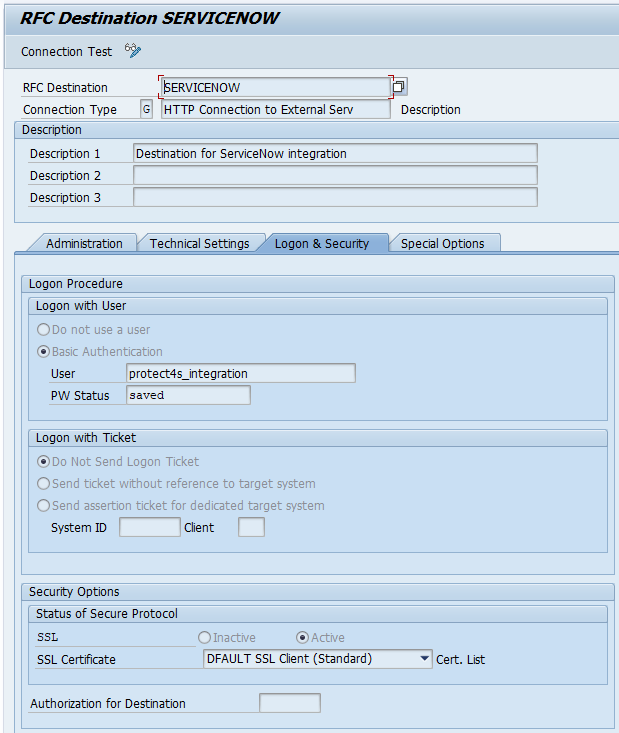Set SSL to Active

point(302,637)
